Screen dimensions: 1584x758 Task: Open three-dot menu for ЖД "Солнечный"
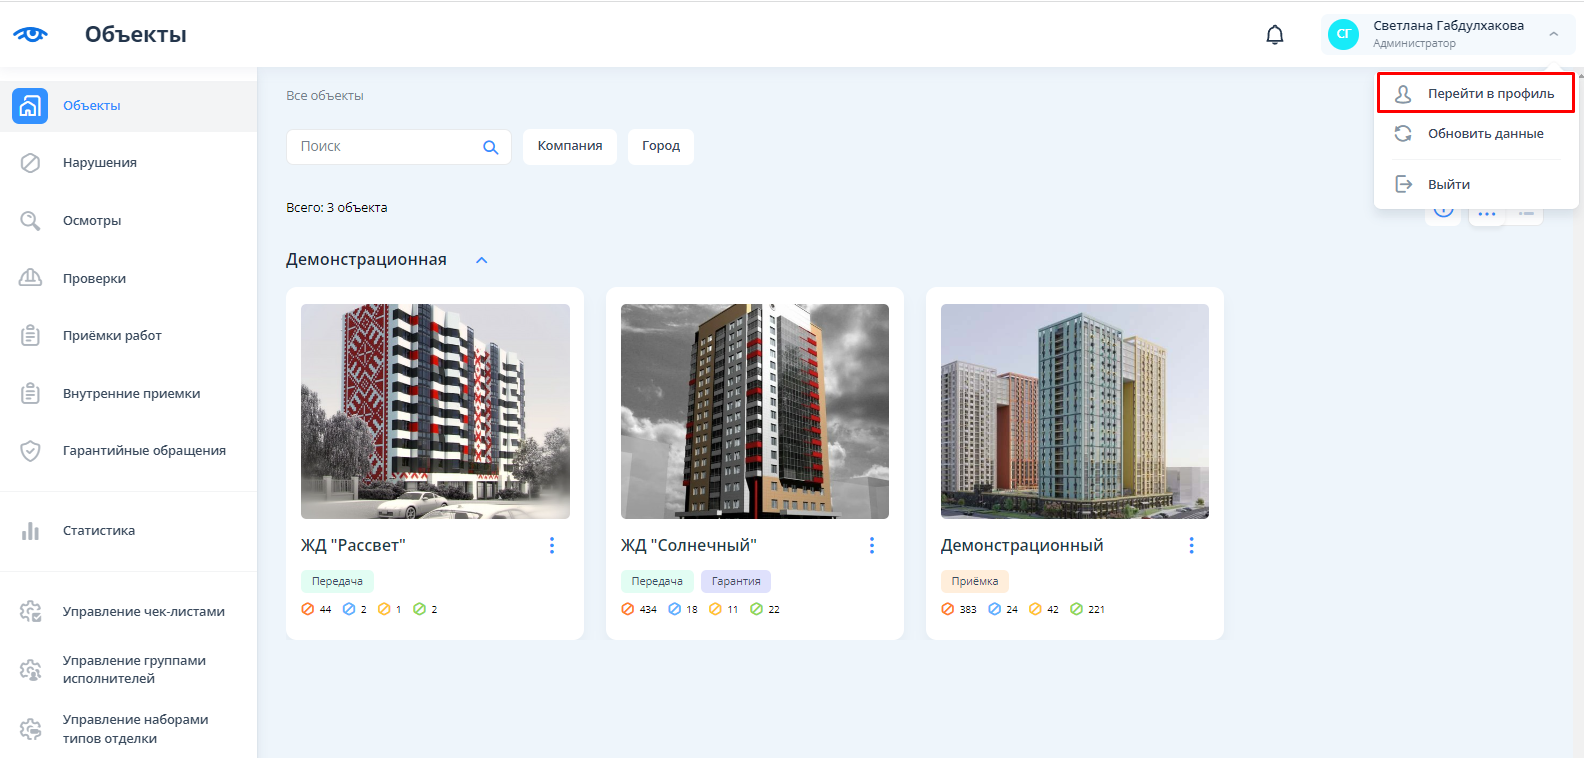(871, 545)
